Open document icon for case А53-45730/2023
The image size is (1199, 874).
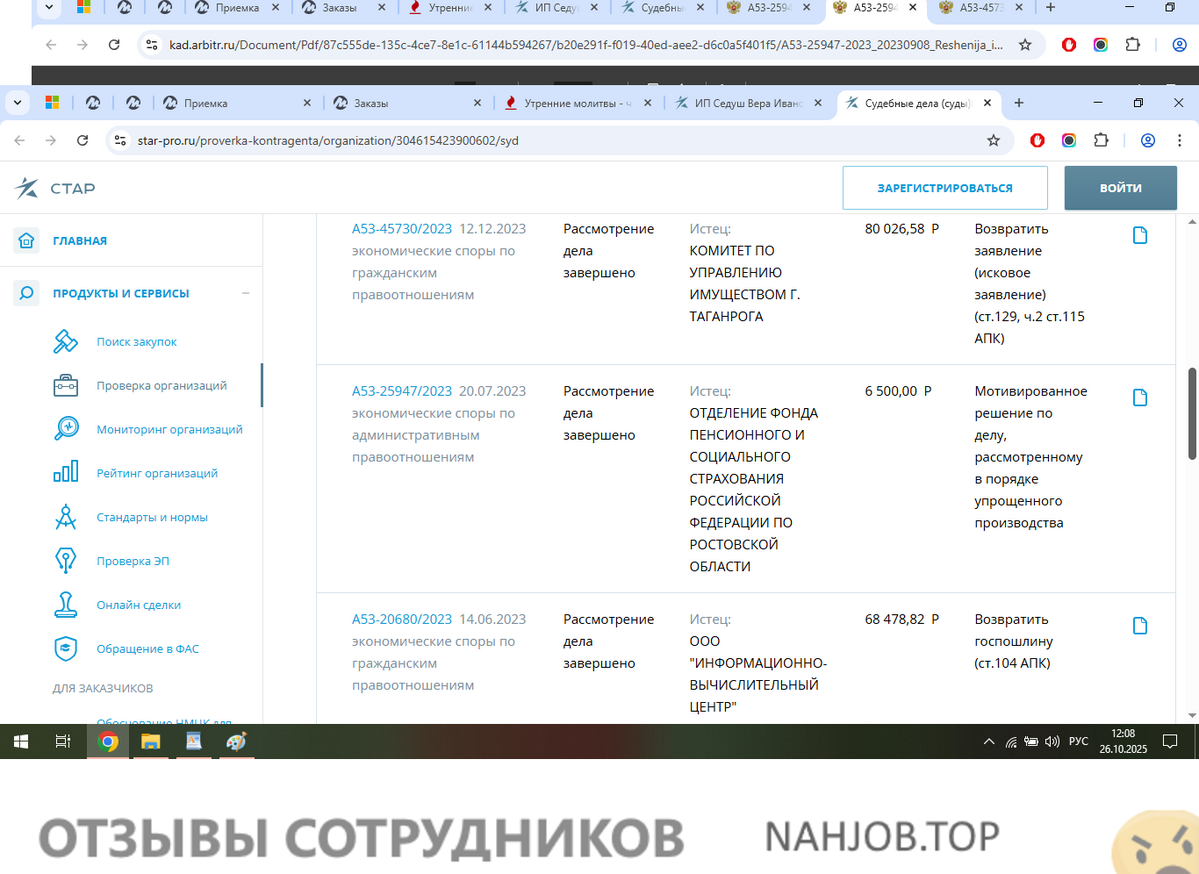tap(1139, 236)
